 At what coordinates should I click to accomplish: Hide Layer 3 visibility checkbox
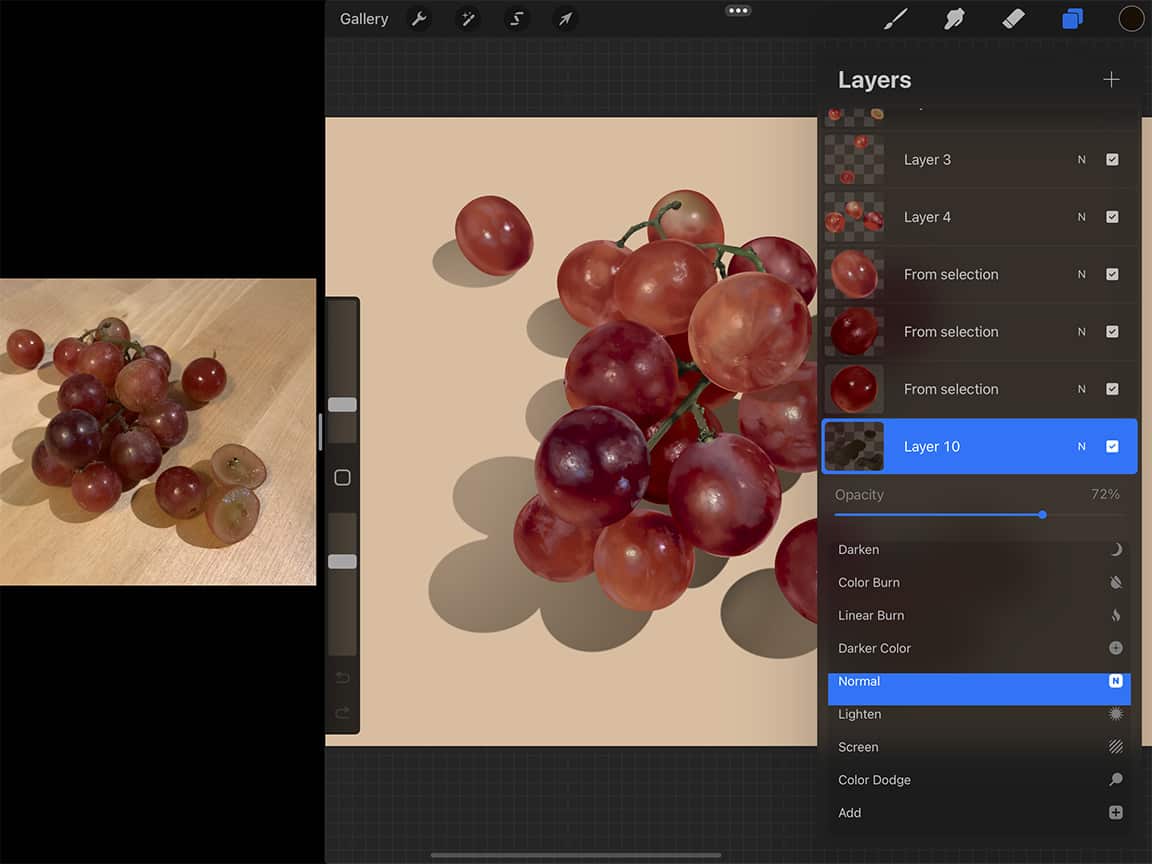[1112, 160]
